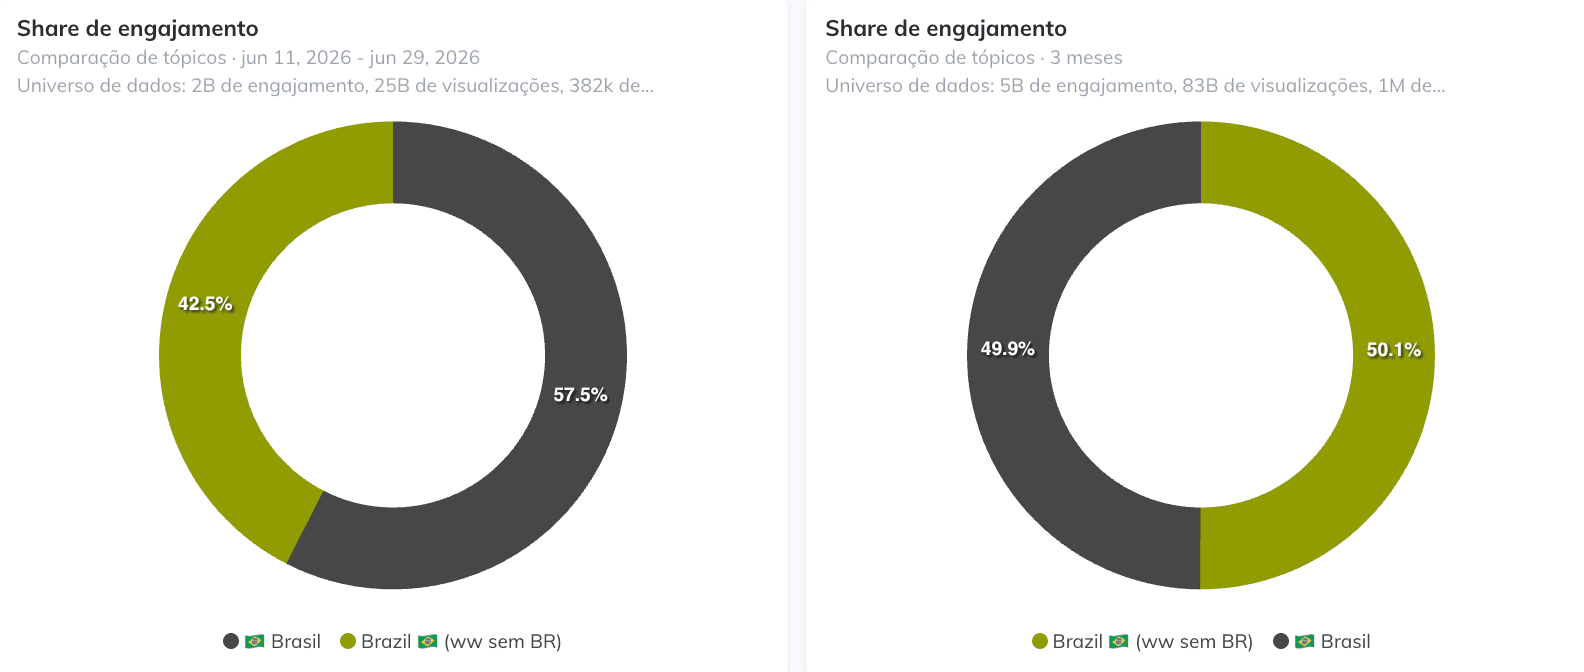This screenshot has width=1584, height=672.
Task: Click the flag icon beside right Brasil legend
Action: click(x=1305, y=641)
